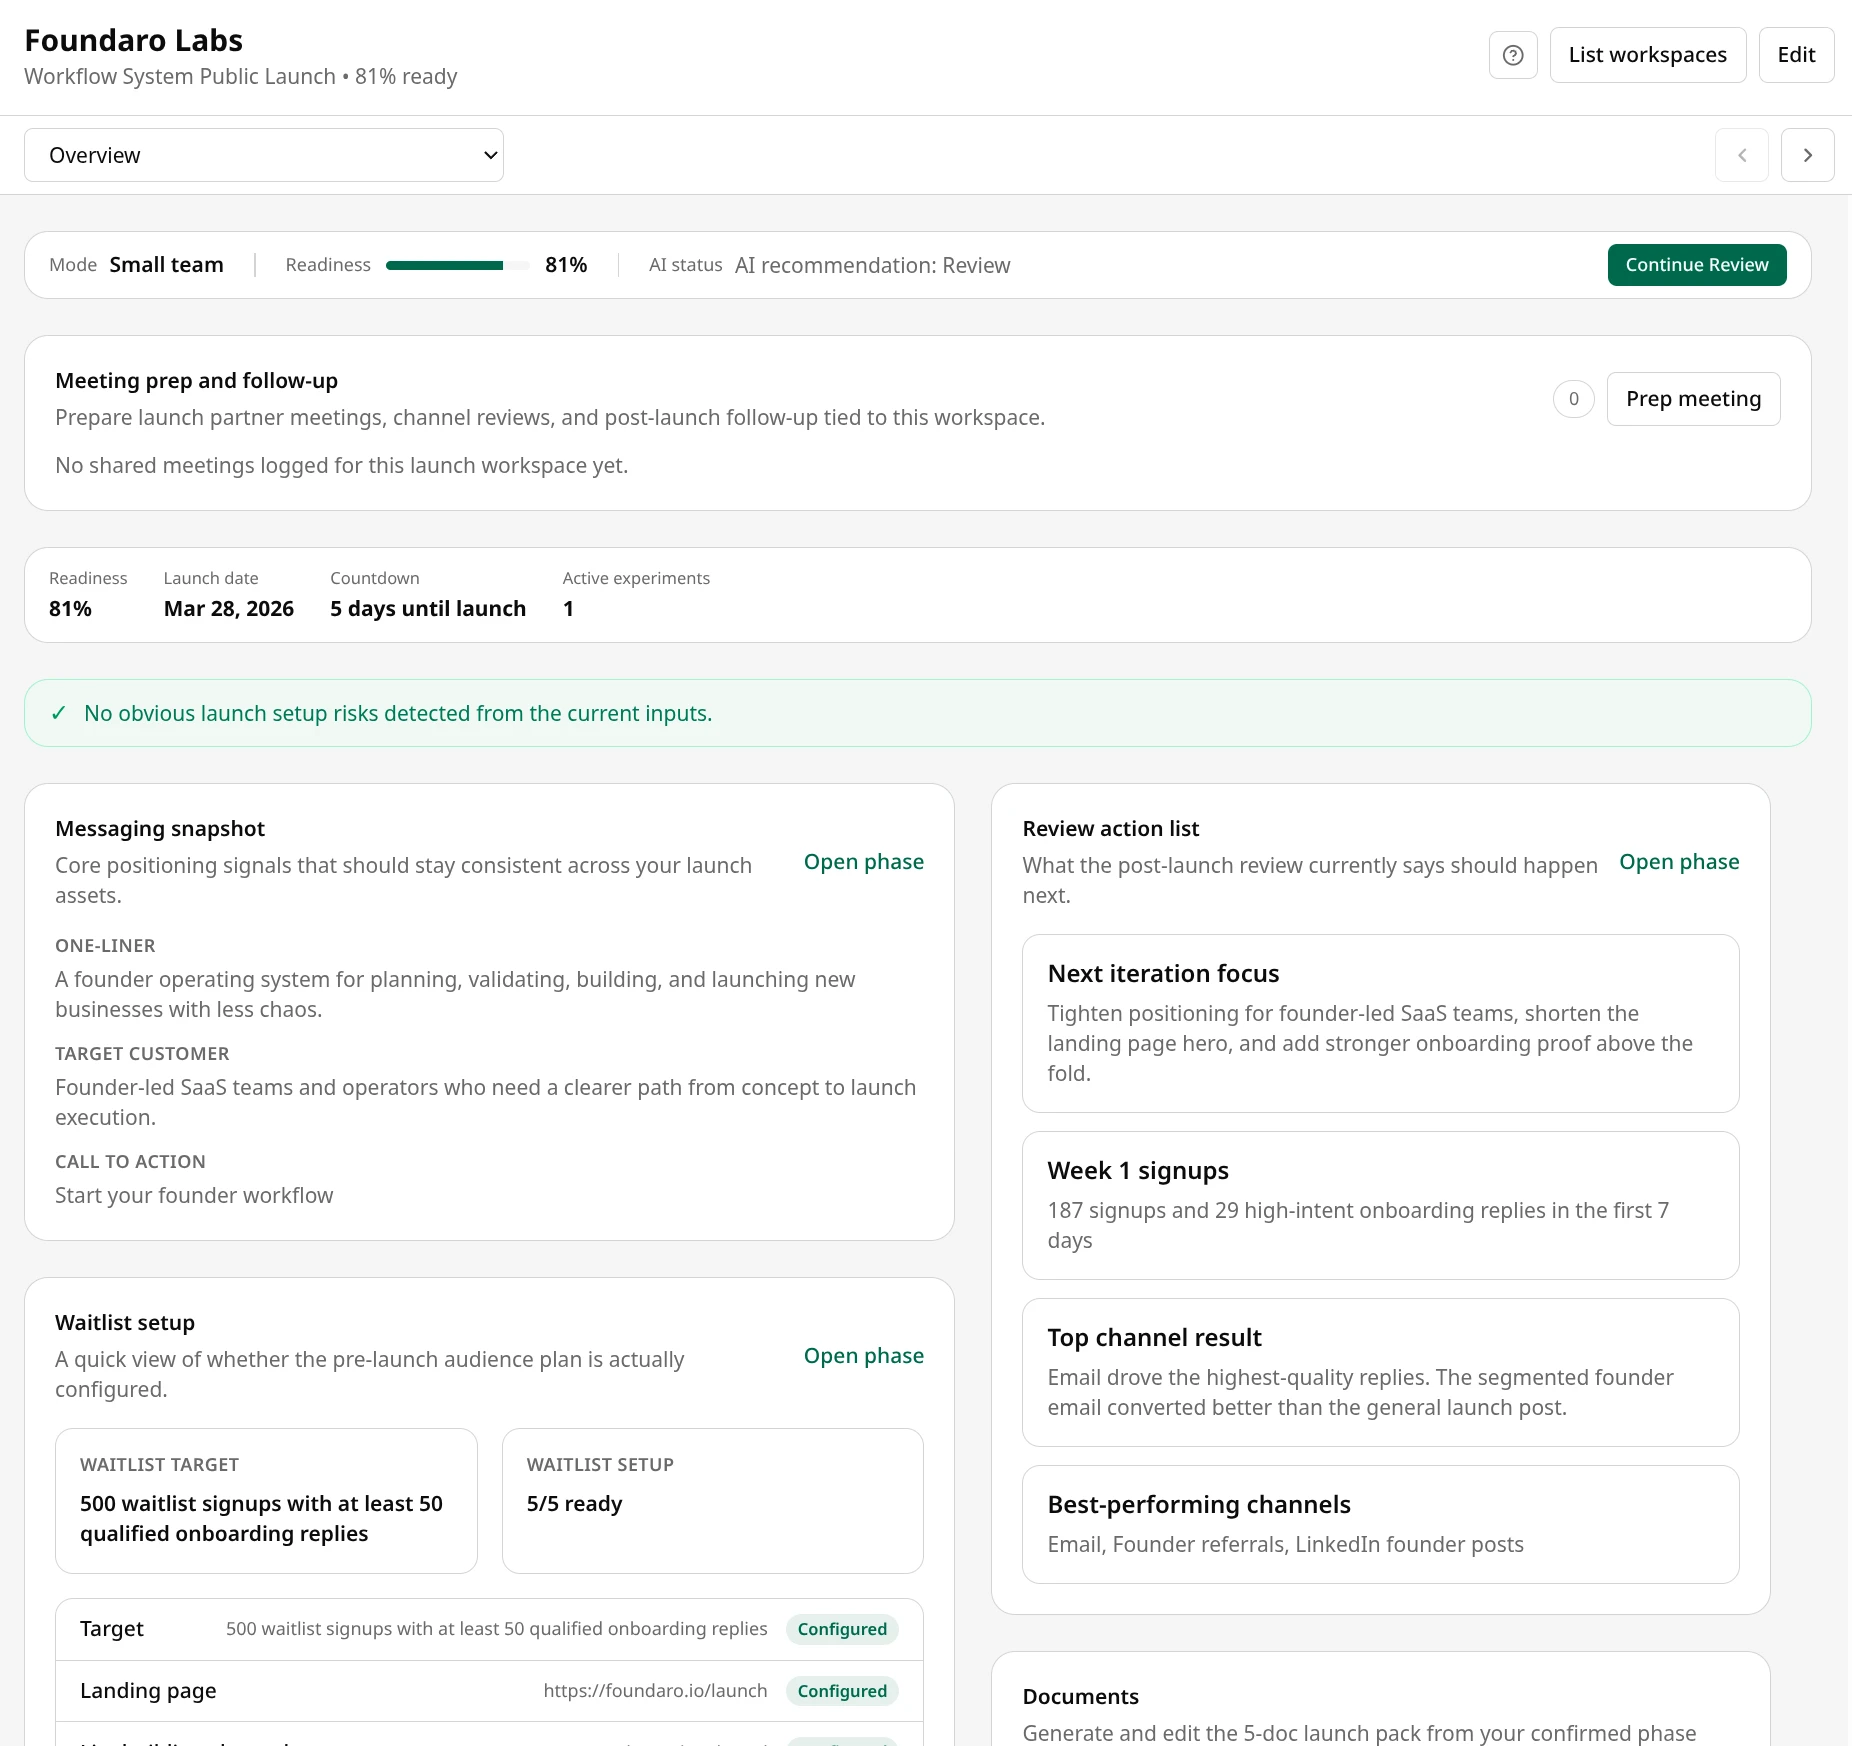Click the readiness progress bar
The height and width of the screenshot is (1746, 1852).
click(456, 265)
